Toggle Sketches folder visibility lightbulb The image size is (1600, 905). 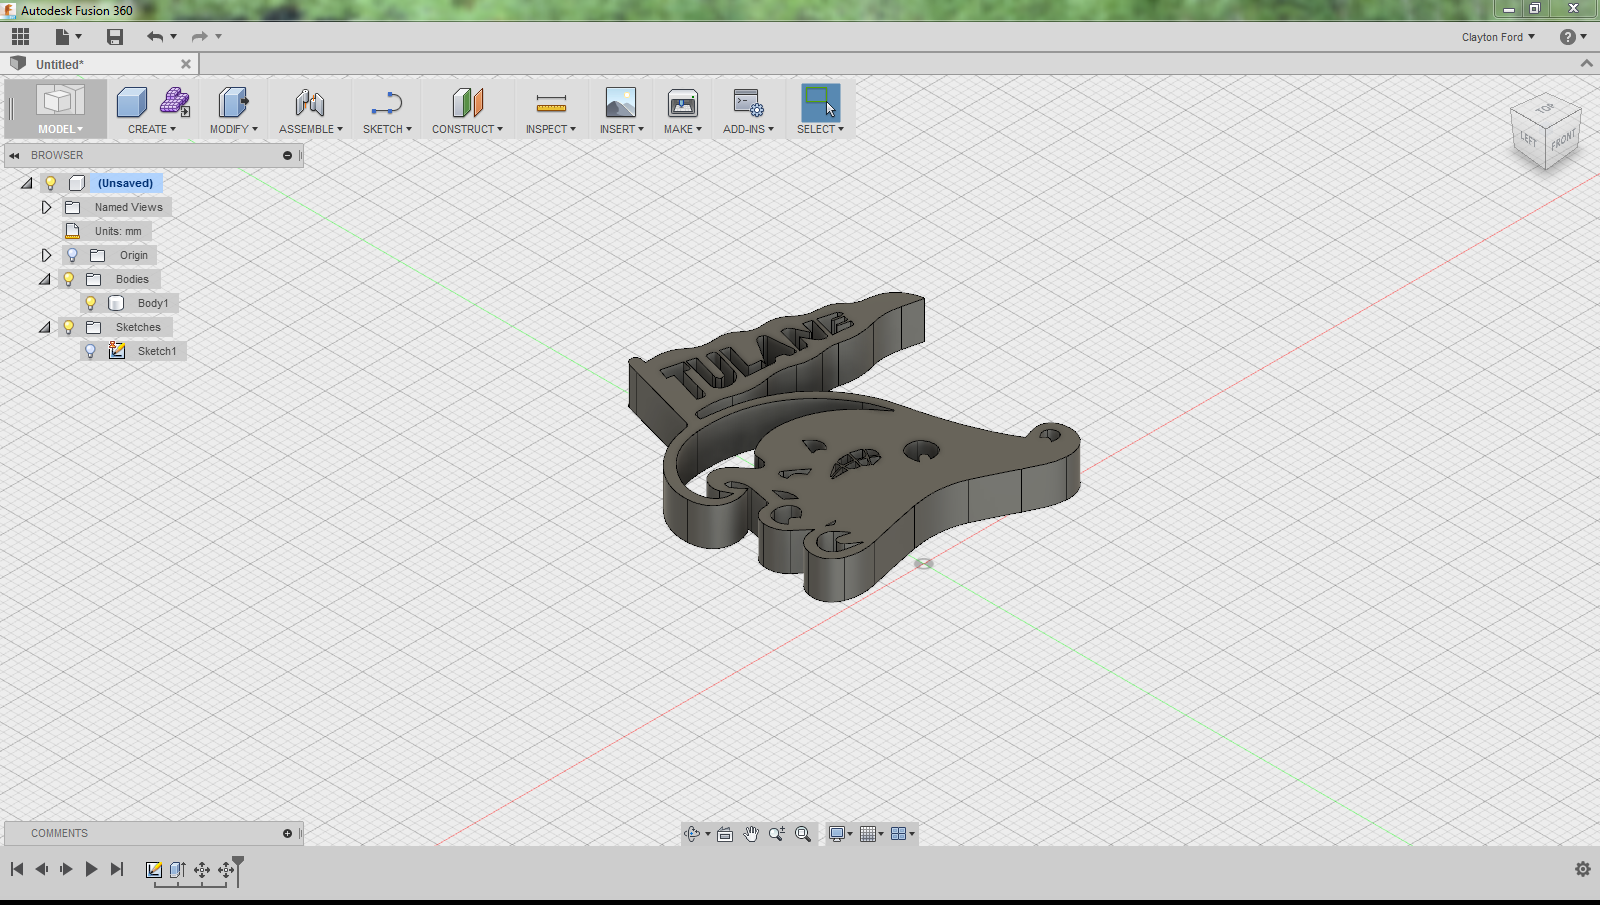(69, 327)
